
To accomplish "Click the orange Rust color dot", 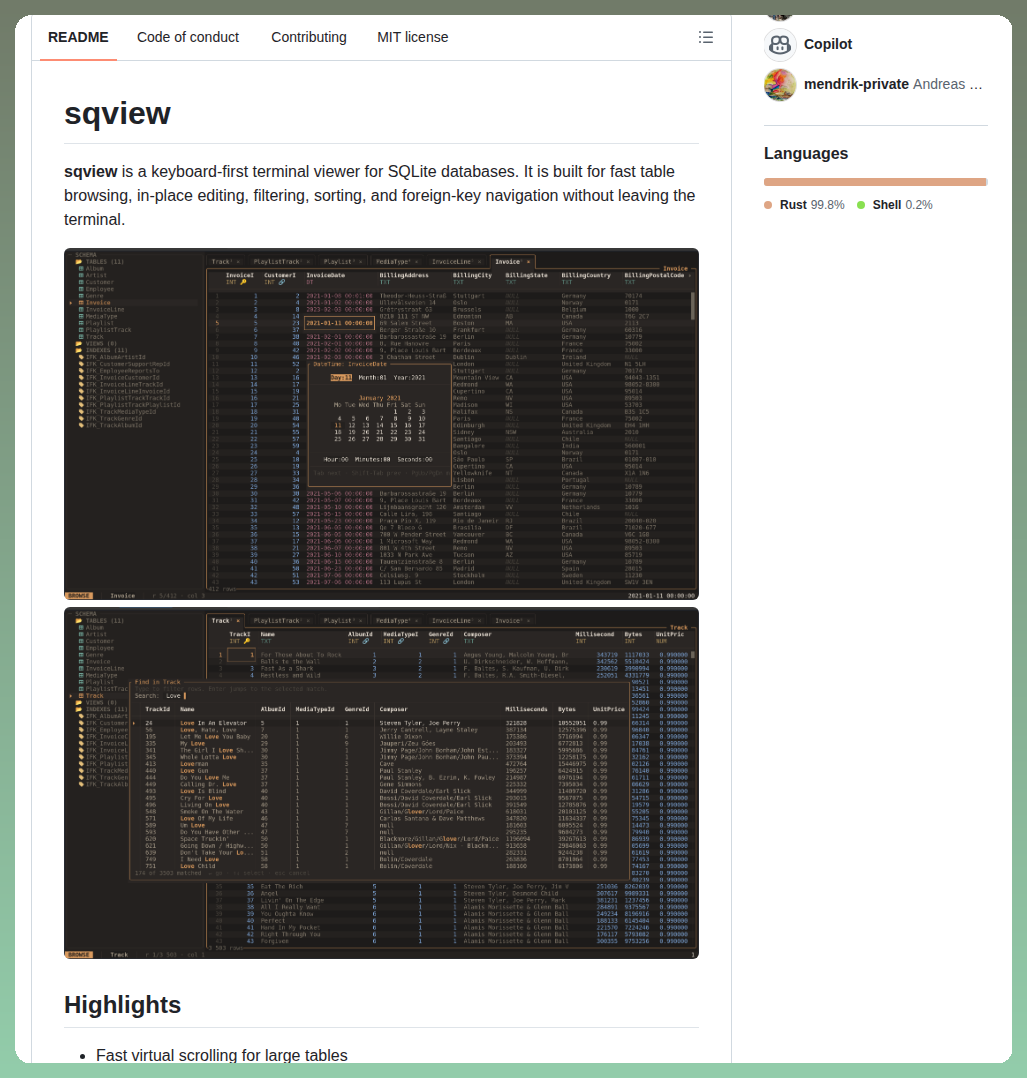I will [x=768, y=205].
